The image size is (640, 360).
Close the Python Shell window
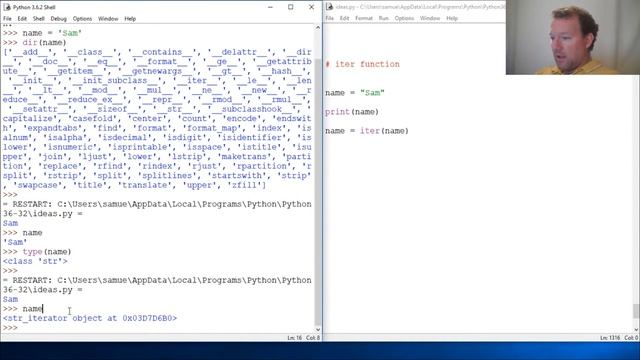(x=311, y=7)
